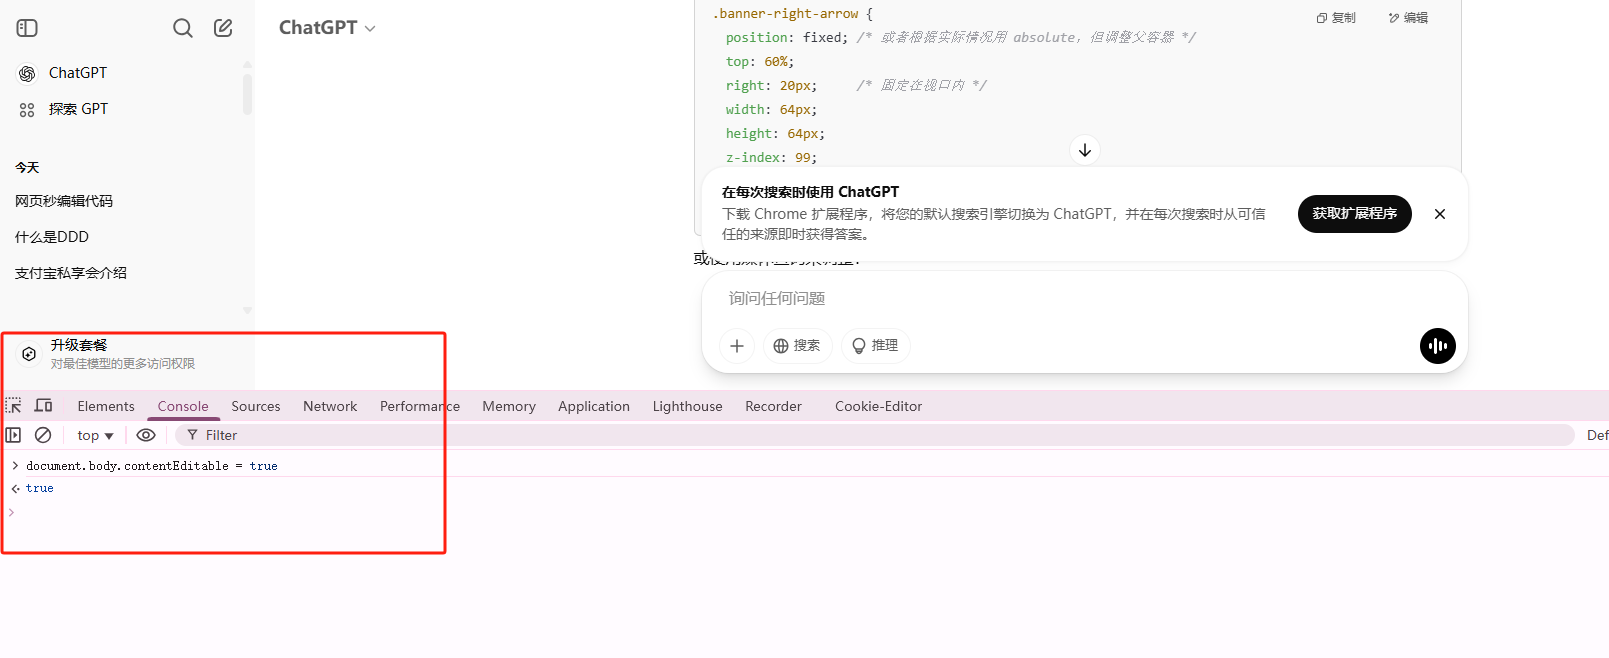Click the scroll-to-bottom arrow button

(1085, 150)
